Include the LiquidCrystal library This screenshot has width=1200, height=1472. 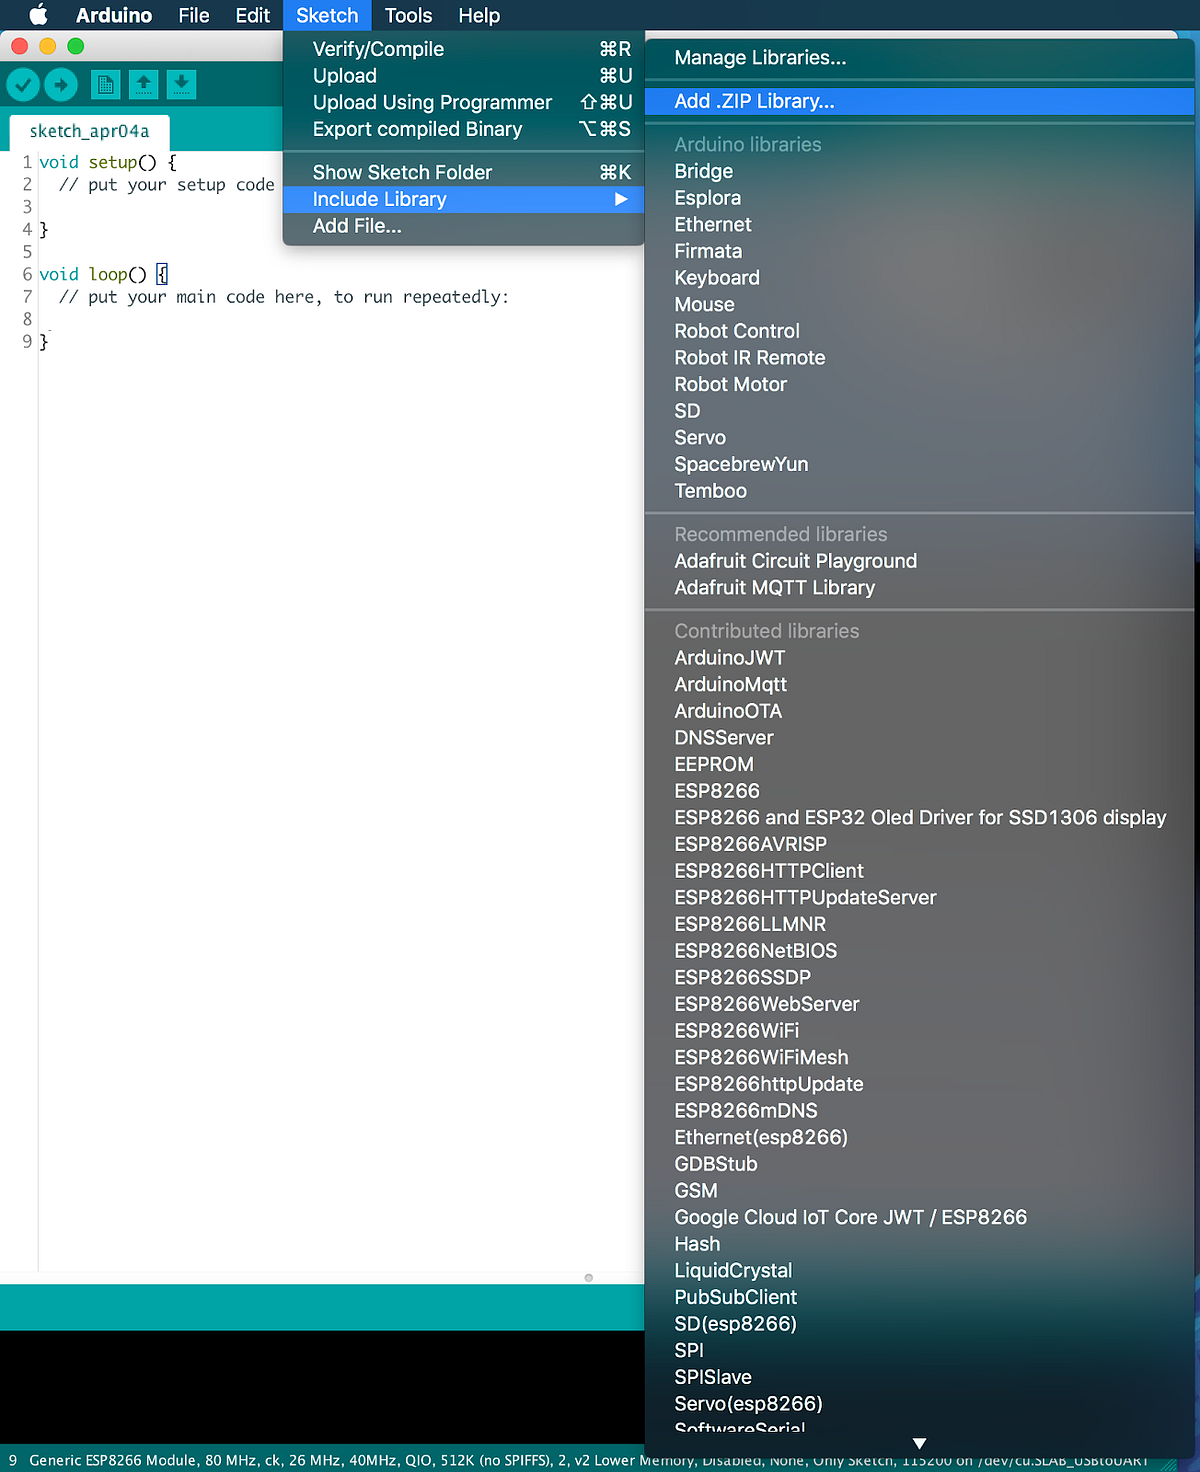pyautogui.click(x=920, y=1271)
